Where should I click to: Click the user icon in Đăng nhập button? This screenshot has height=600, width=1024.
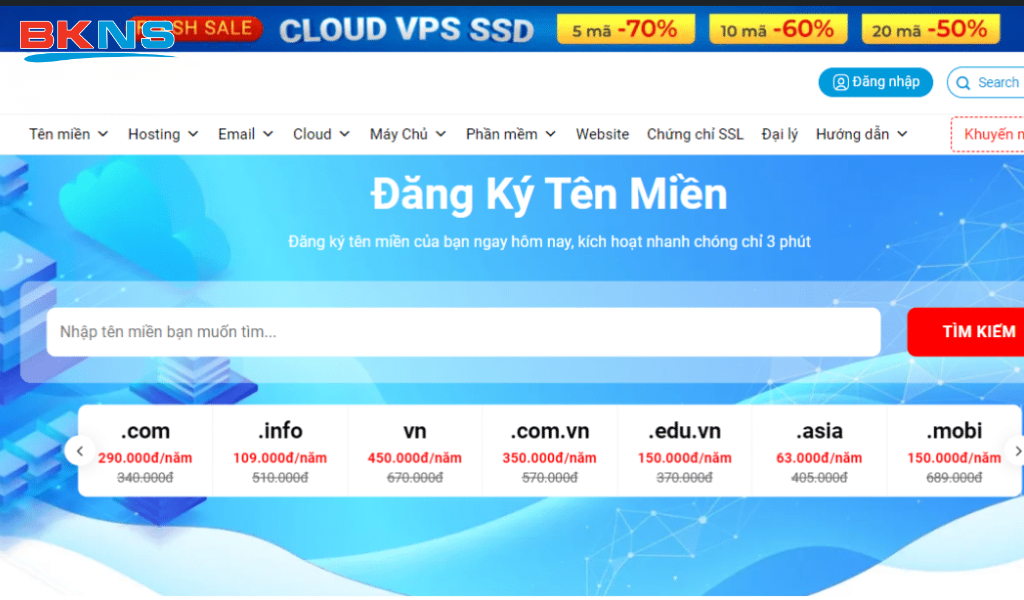[840, 82]
